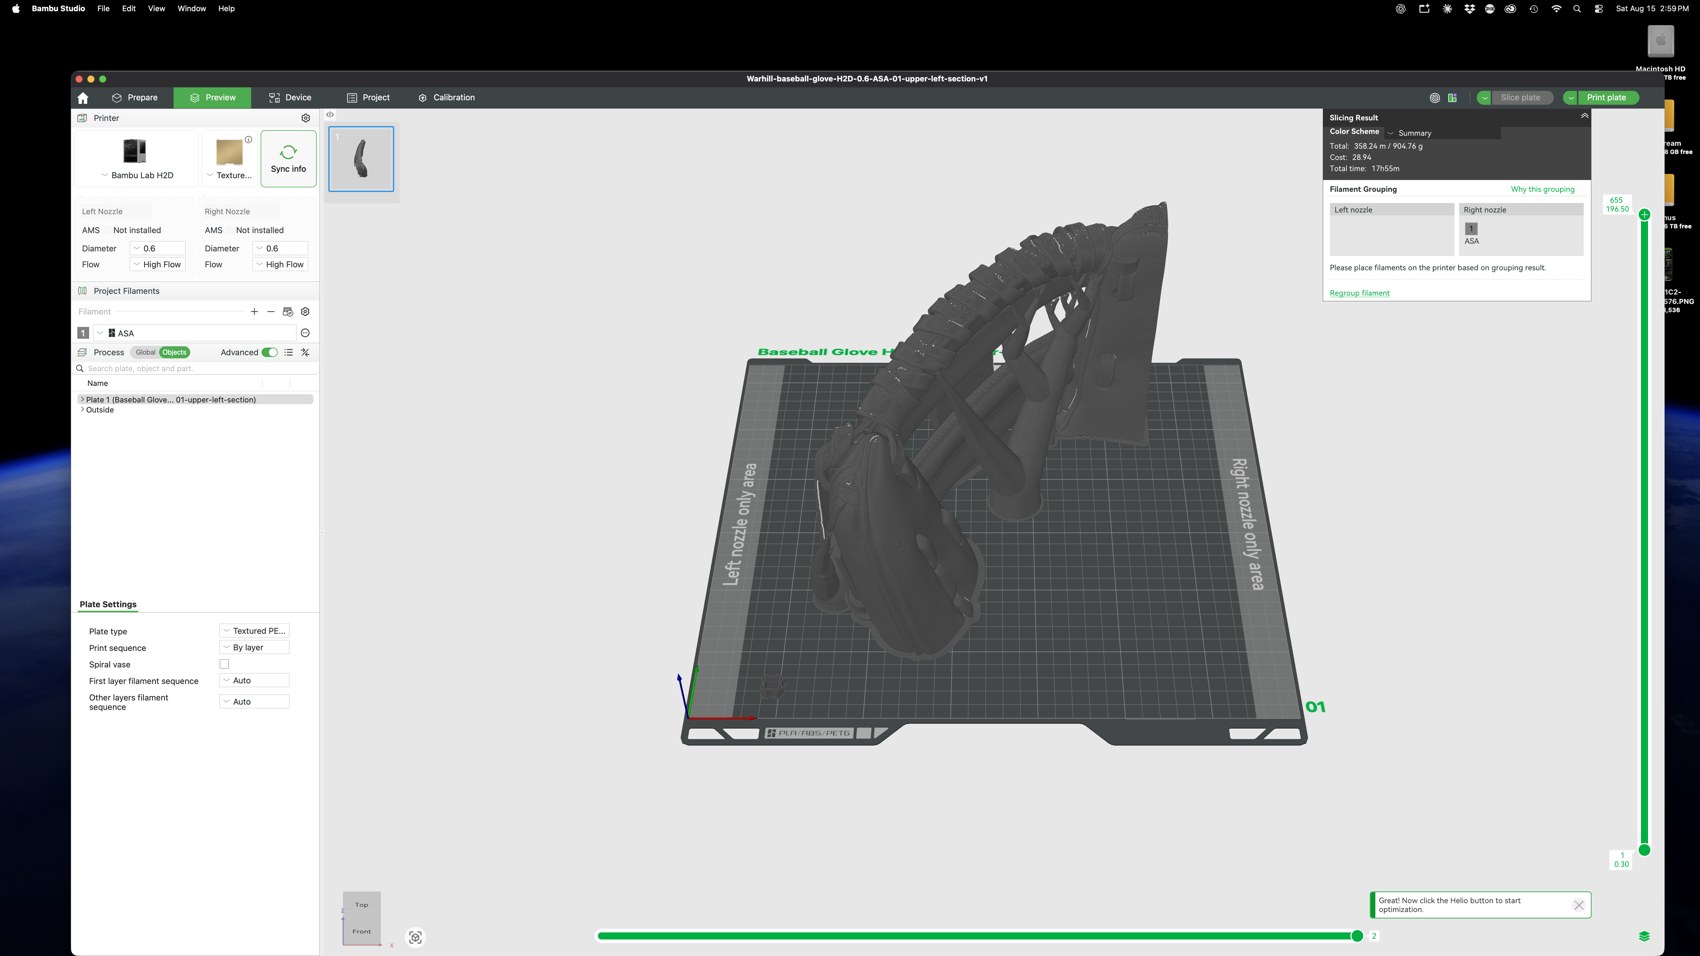
Task: Open Right Nozzle Flow dropdown
Action: click(x=280, y=264)
